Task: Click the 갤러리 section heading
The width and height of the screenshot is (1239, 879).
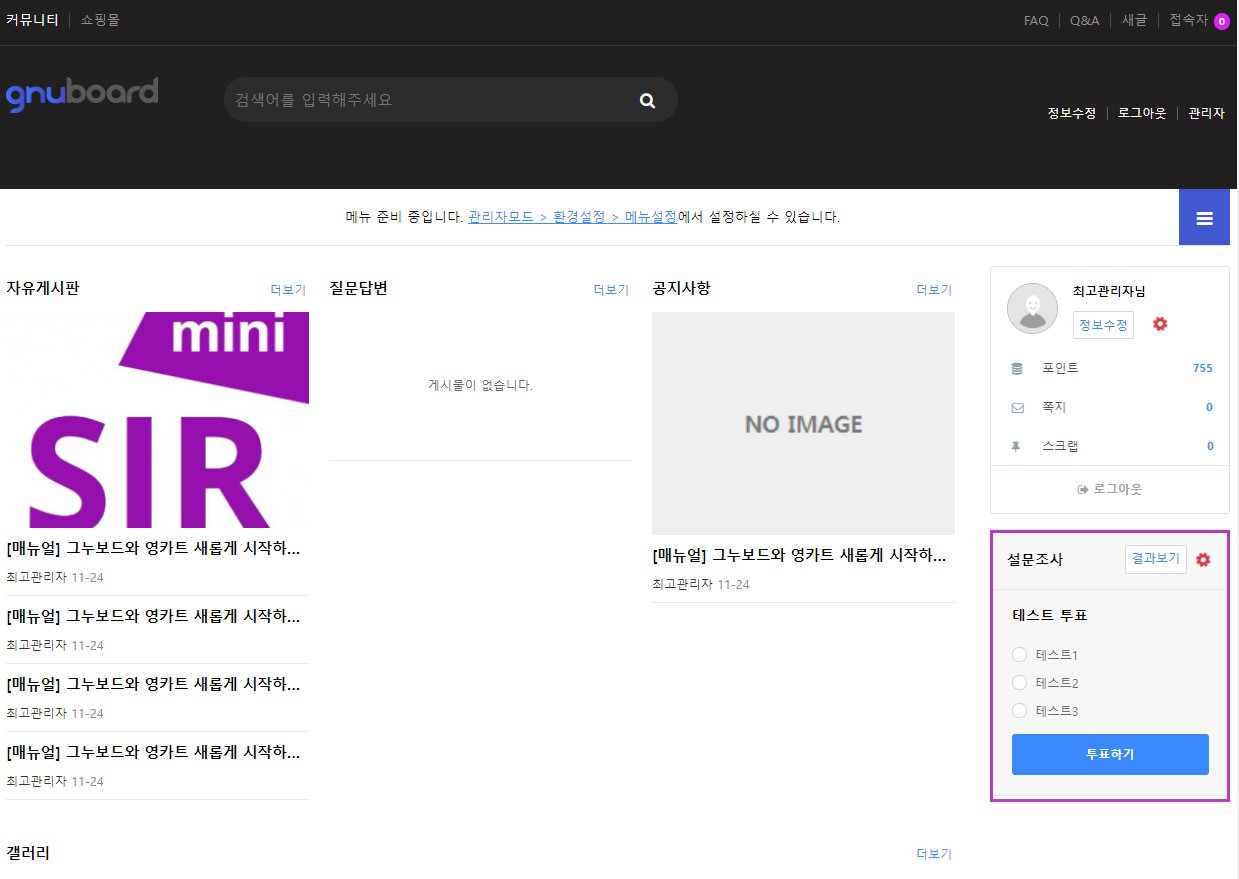Action: coord(28,853)
